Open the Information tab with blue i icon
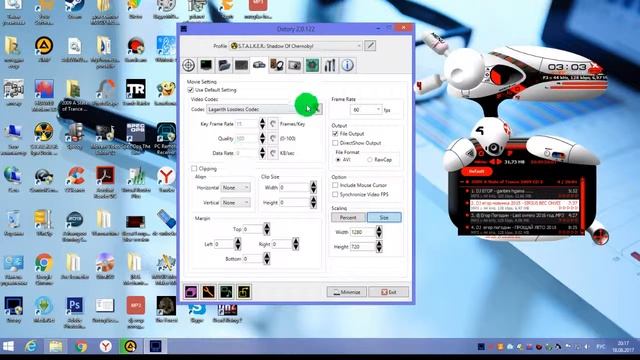The image size is (640, 360). [347, 65]
